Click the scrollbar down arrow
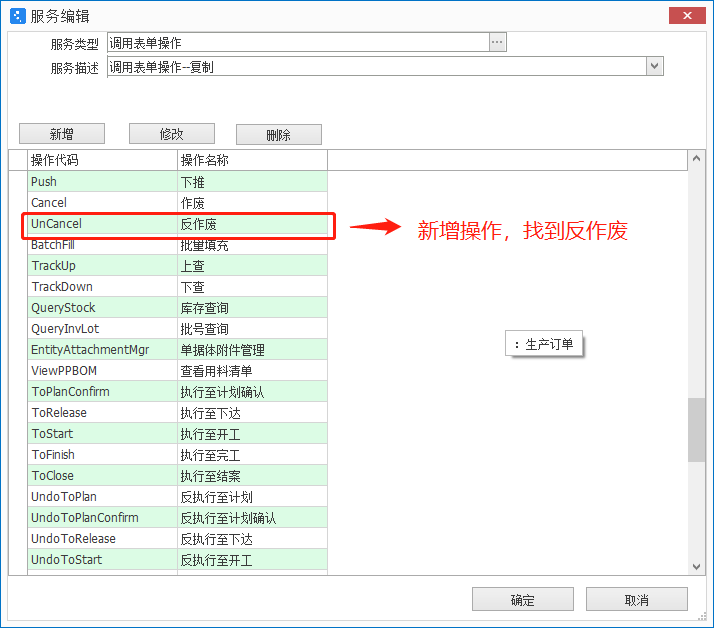Screen dimensions: 714x628 (696, 567)
